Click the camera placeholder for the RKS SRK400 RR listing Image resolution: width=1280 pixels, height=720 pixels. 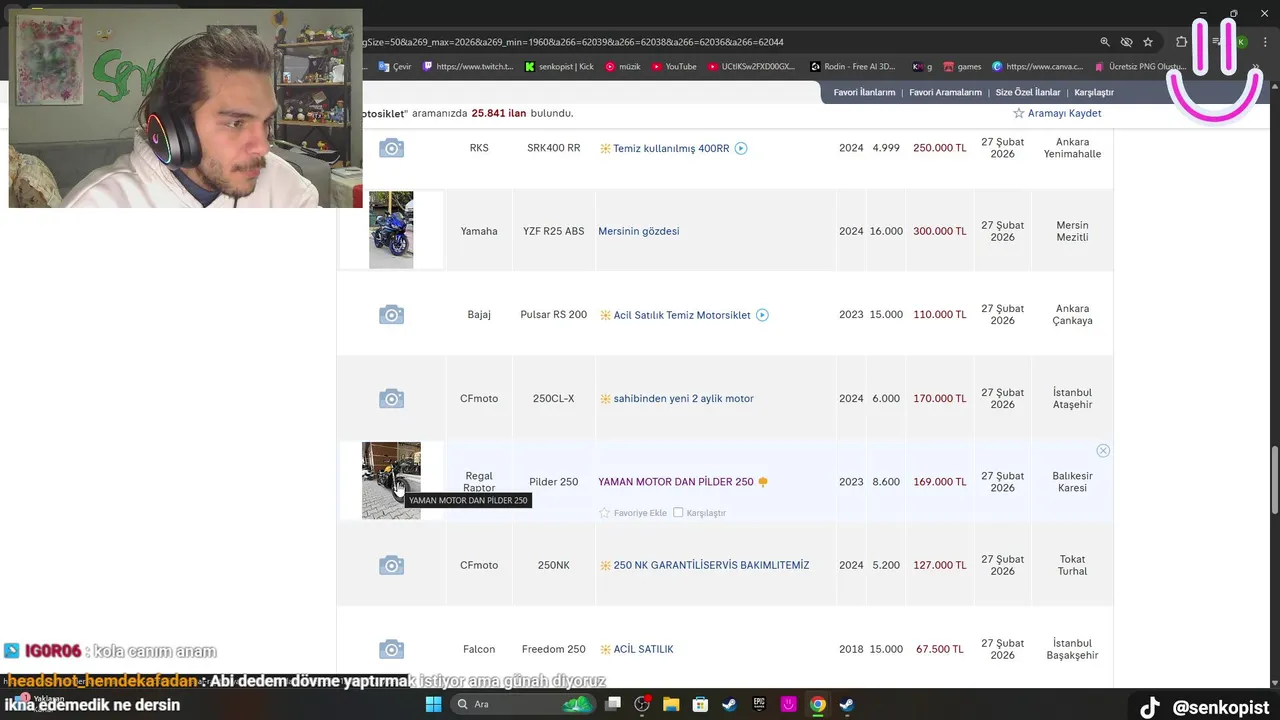(391, 148)
